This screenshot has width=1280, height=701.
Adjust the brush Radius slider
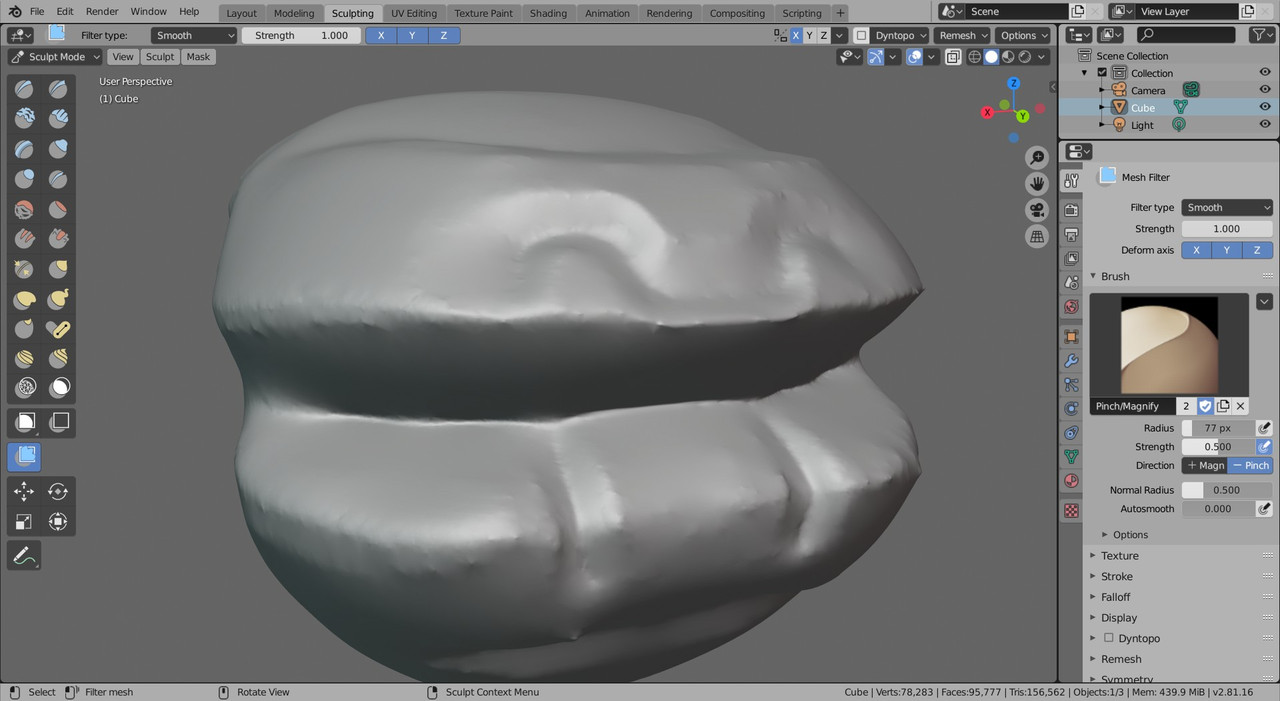[1218, 428]
